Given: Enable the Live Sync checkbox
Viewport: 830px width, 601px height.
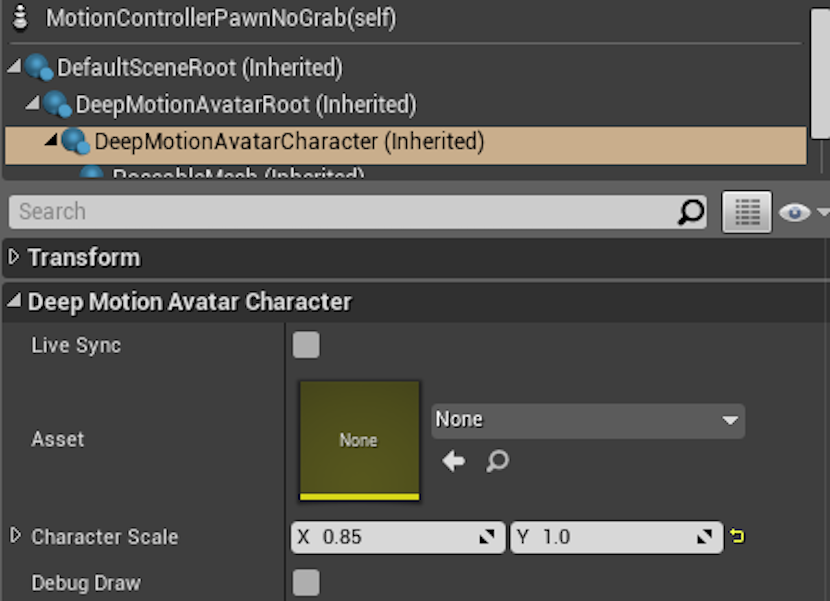Looking at the screenshot, I should coord(306,345).
